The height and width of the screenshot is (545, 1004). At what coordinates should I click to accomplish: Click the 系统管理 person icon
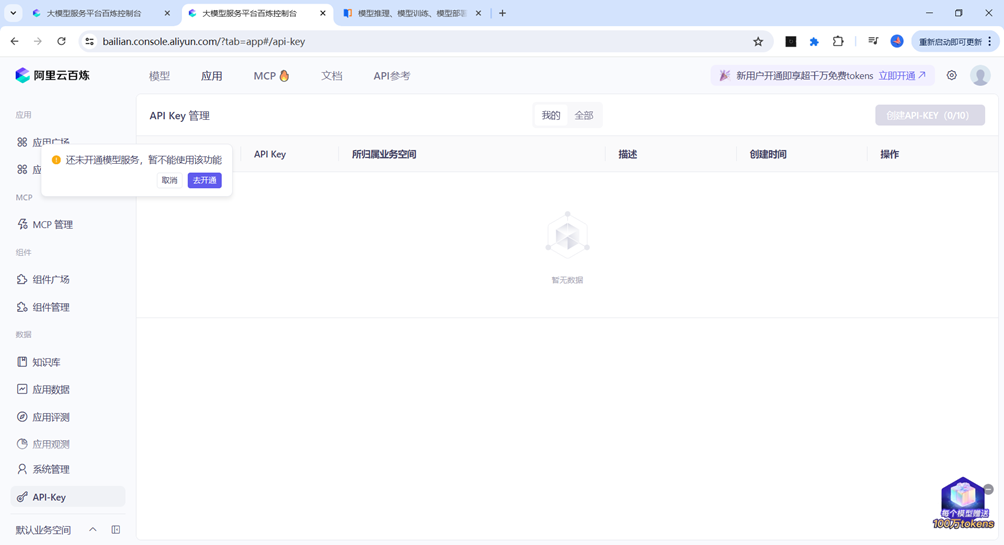(22, 469)
